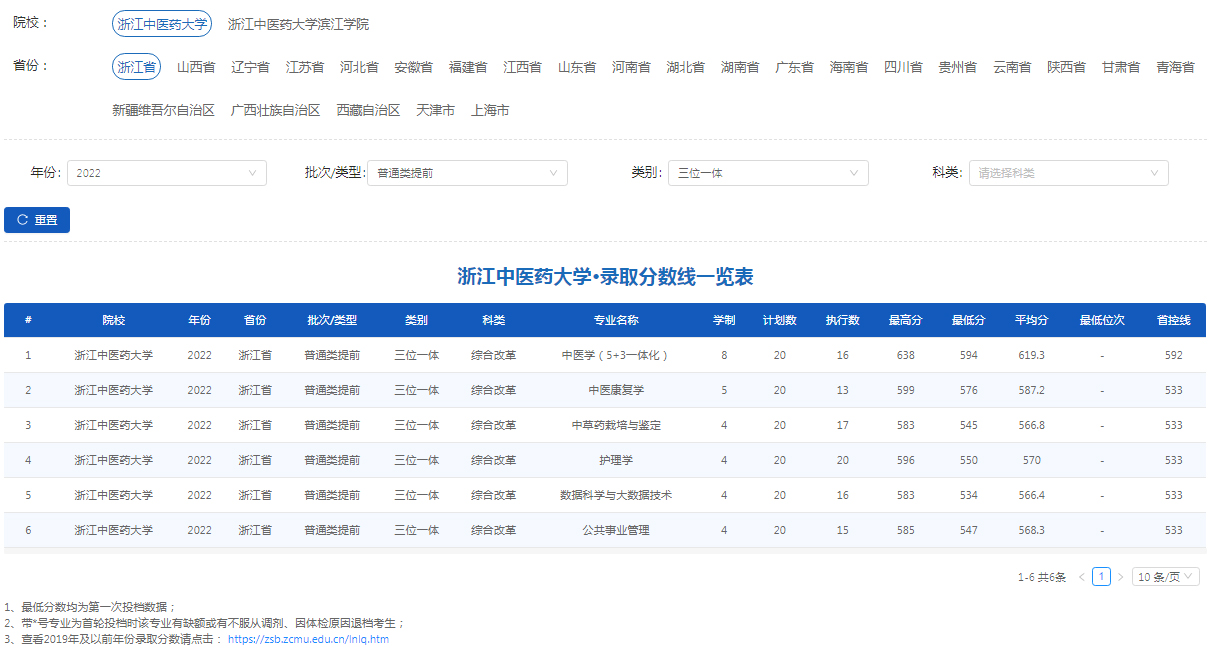The height and width of the screenshot is (654, 1210).
Task: Select 上海市 municipality
Action: [x=490, y=110]
